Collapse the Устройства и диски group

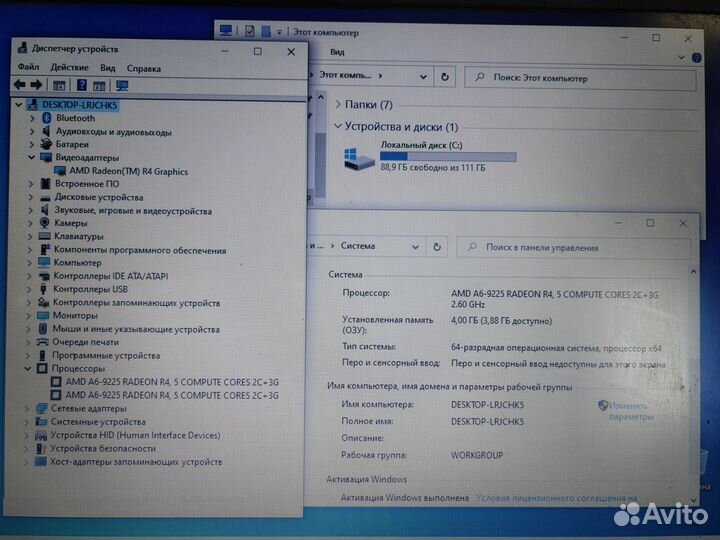click(x=338, y=125)
